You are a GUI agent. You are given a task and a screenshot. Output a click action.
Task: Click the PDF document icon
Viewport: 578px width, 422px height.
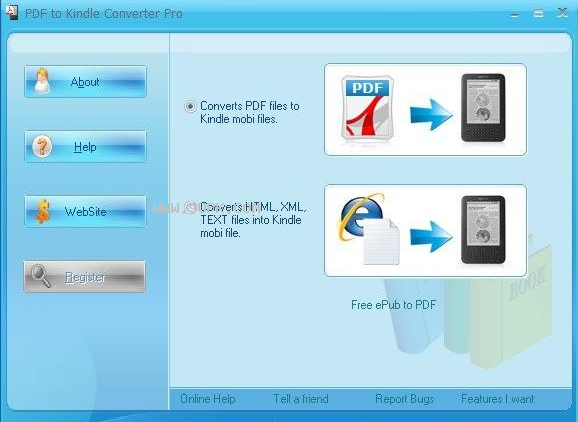pos(368,108)
